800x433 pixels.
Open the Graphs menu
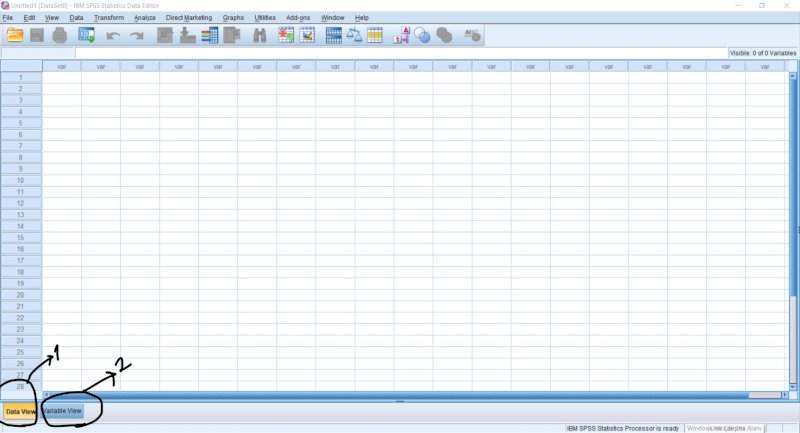coord(233,18)
